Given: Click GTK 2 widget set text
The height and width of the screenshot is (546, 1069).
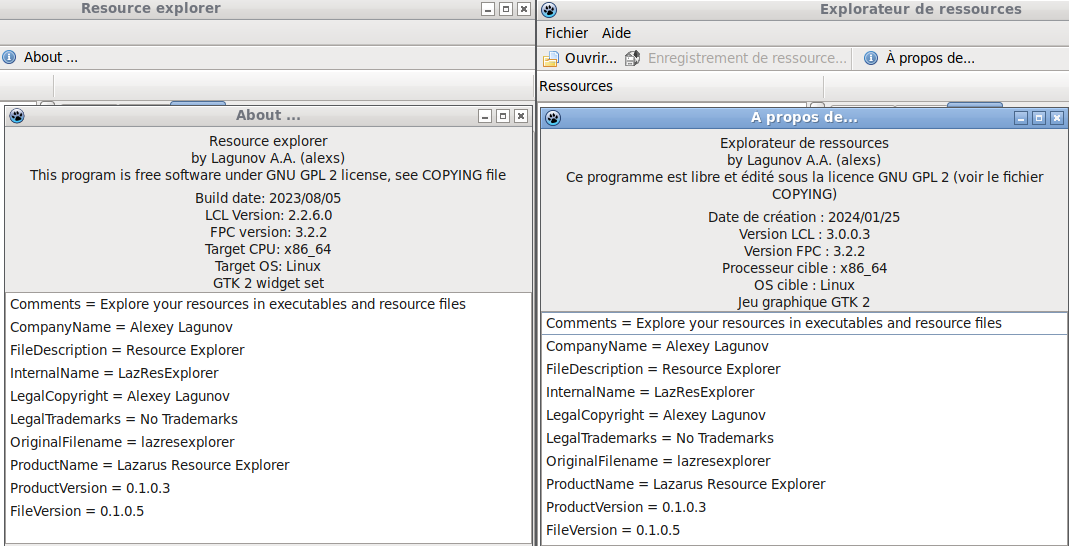Looking at the screenshot, I should point(268,283).
